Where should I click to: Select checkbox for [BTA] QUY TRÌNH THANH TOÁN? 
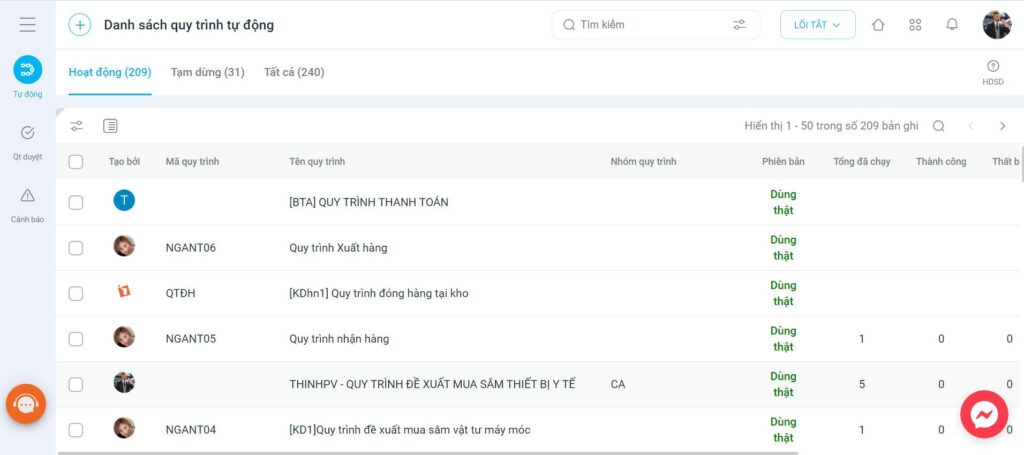click(76, 202)
